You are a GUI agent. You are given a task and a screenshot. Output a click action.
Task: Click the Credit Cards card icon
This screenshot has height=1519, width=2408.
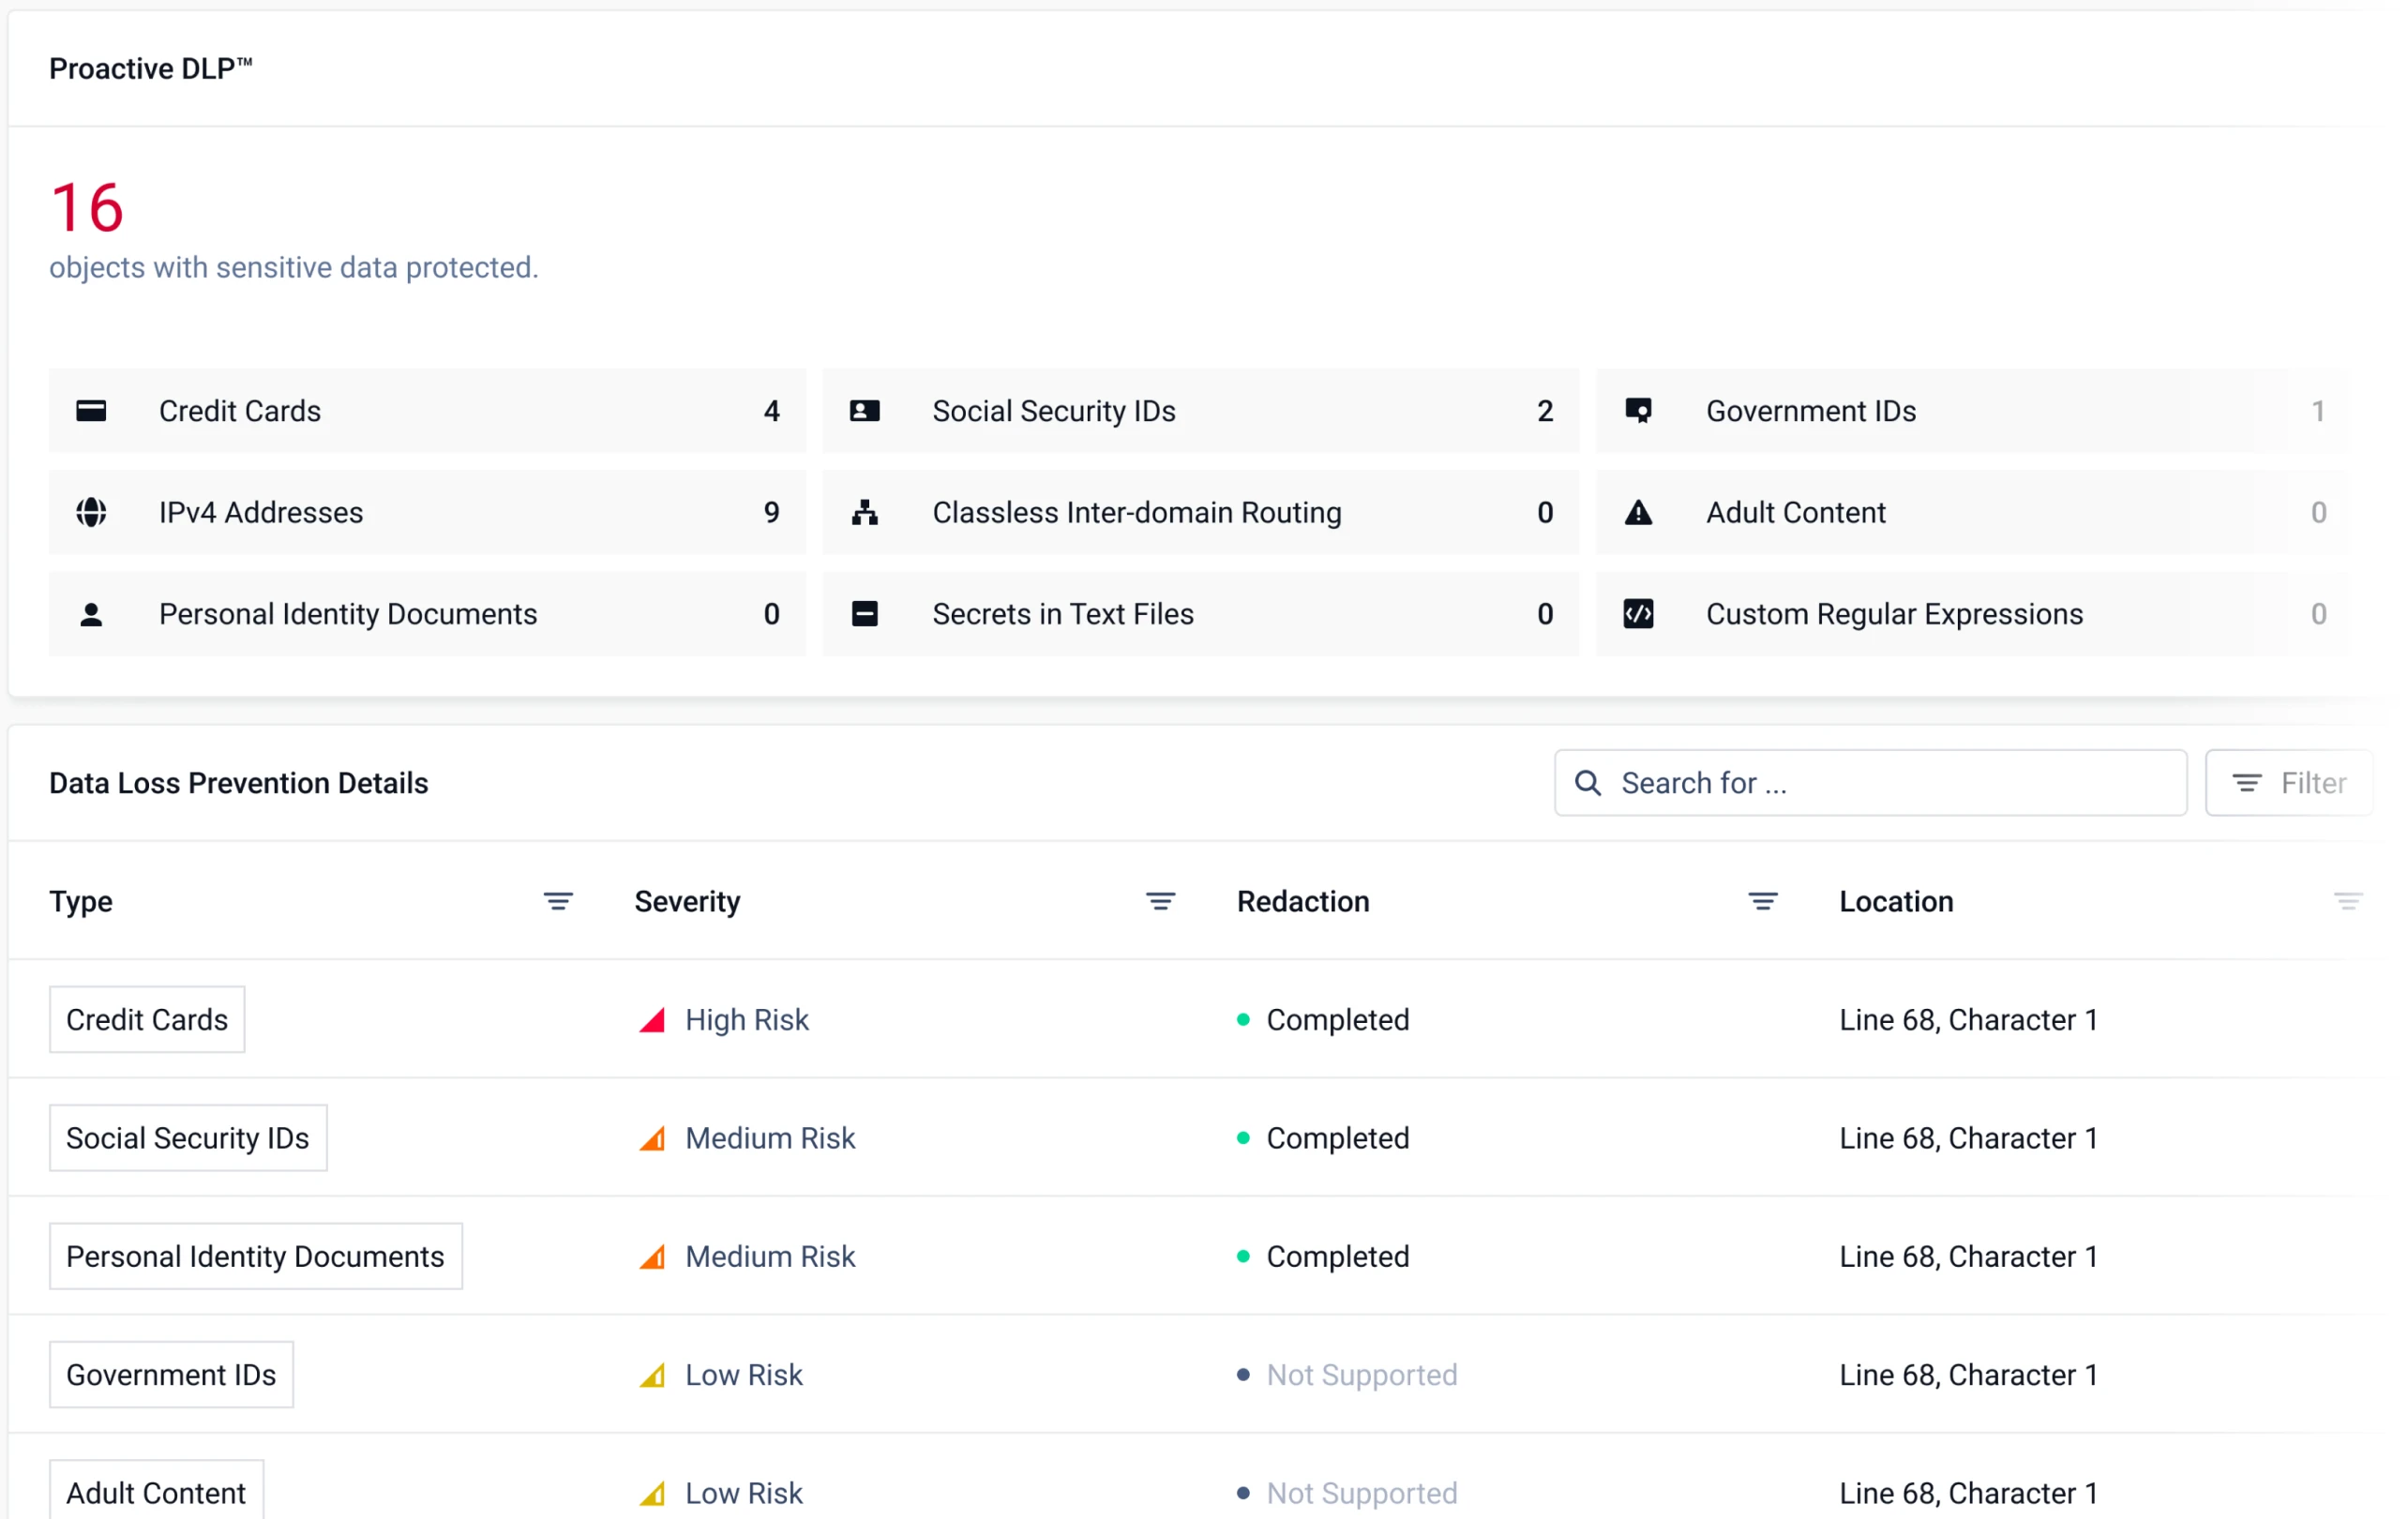click(x=91, y=411)
